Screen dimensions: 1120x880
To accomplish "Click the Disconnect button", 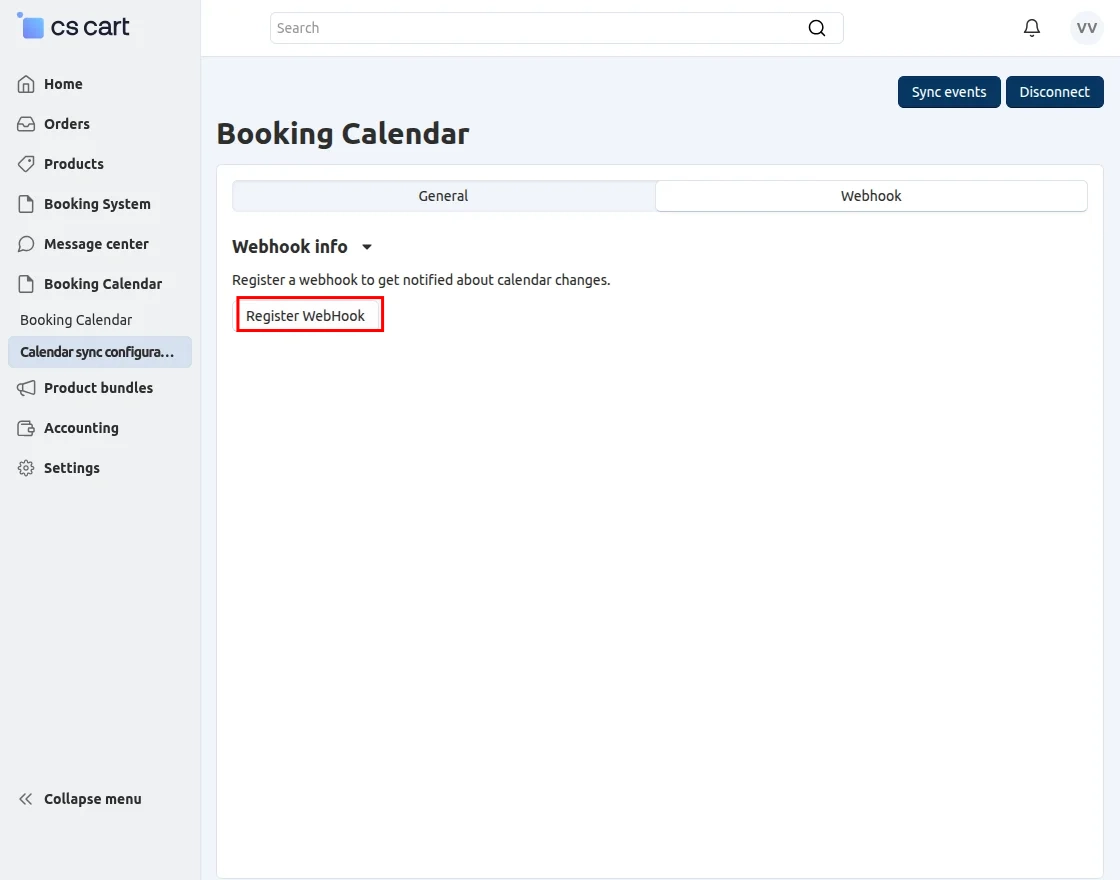I will tap(1055, 91).
